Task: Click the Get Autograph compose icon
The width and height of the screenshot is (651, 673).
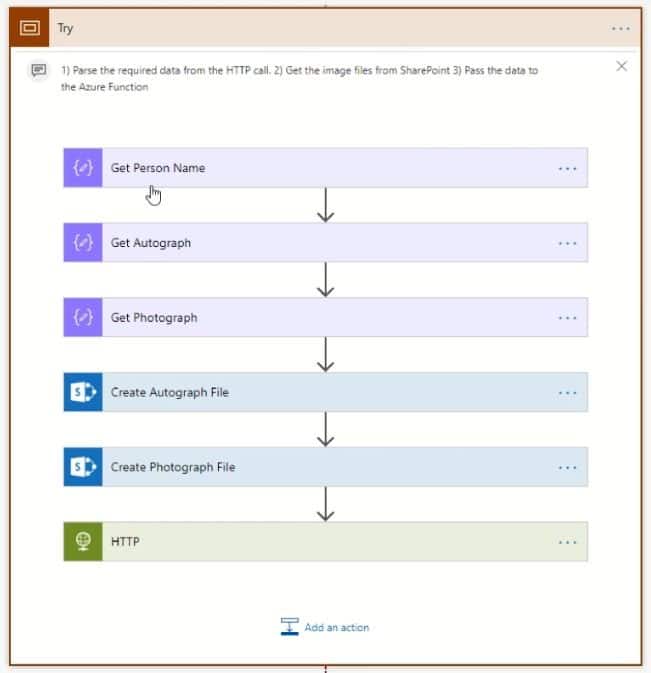Action: [x=83, y=243]
